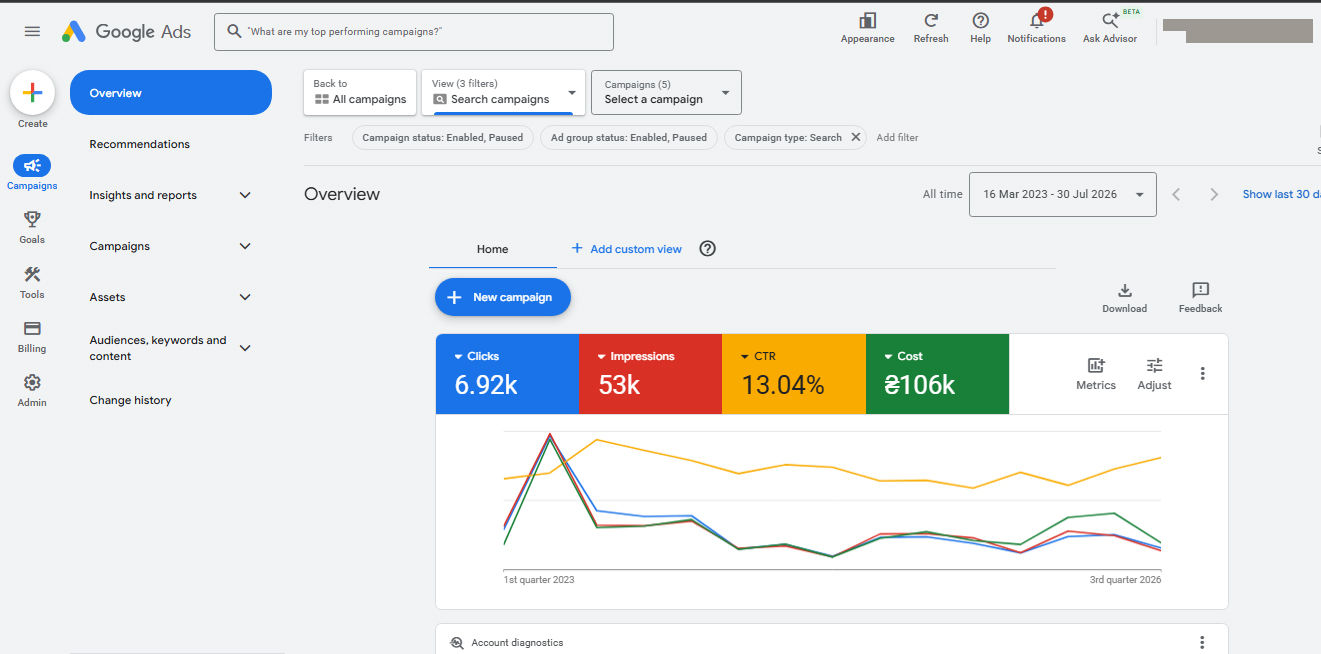Screen dimensions: 1321x654
Task: Add custom view tab
Action: coord(626,249)
